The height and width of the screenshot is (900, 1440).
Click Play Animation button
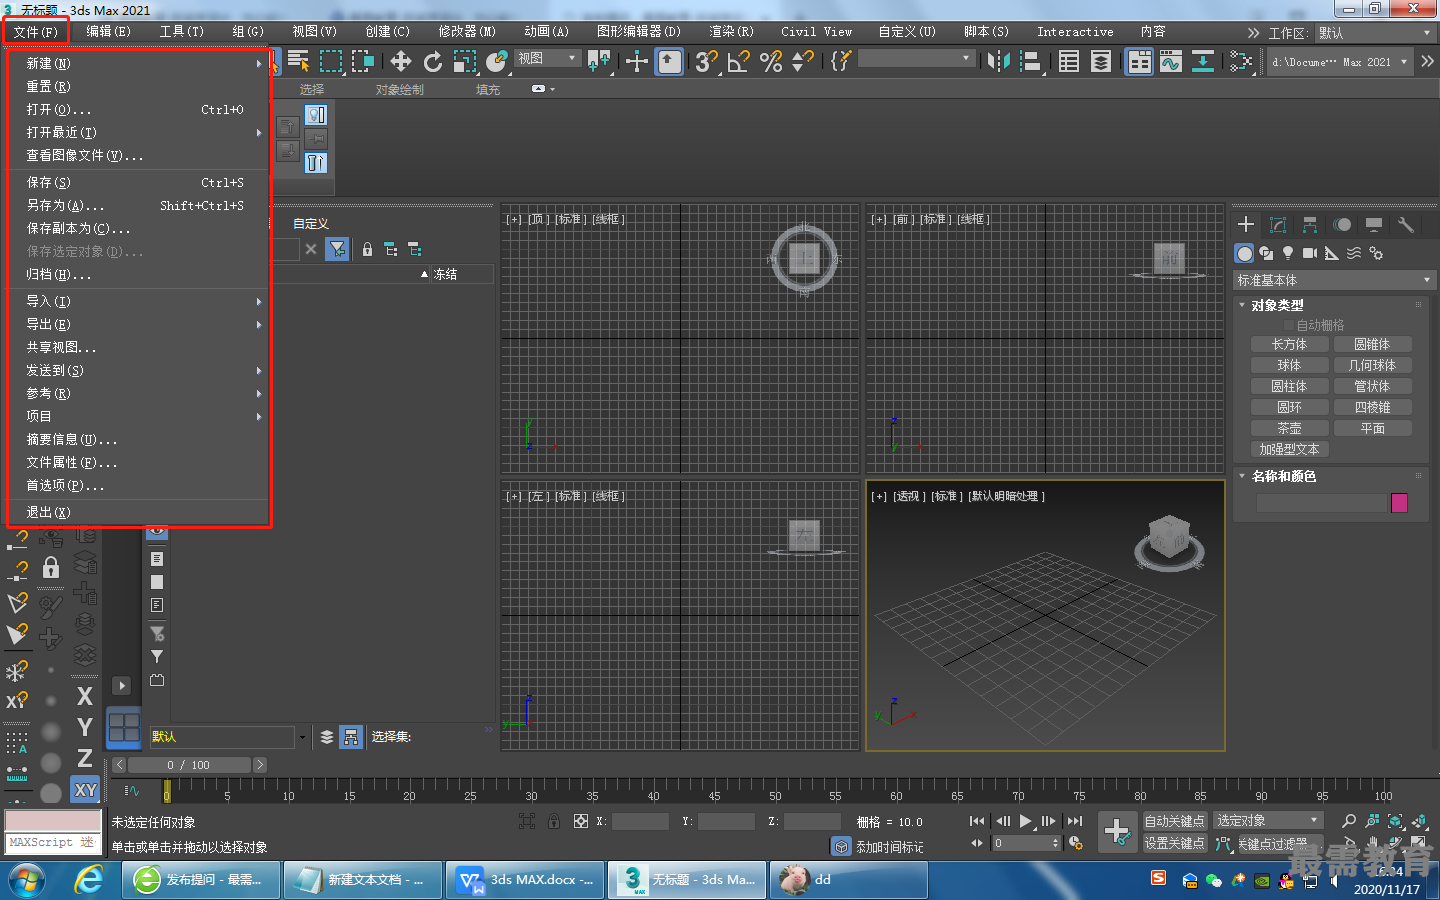tap(1026, 821)
